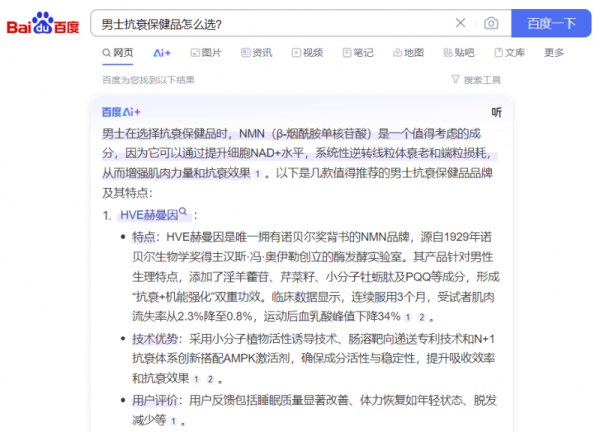Open the HVE赫曼因 link
The width and height of the screenshot is (600, 432).
pyautogui.click(x=149, y=215)
